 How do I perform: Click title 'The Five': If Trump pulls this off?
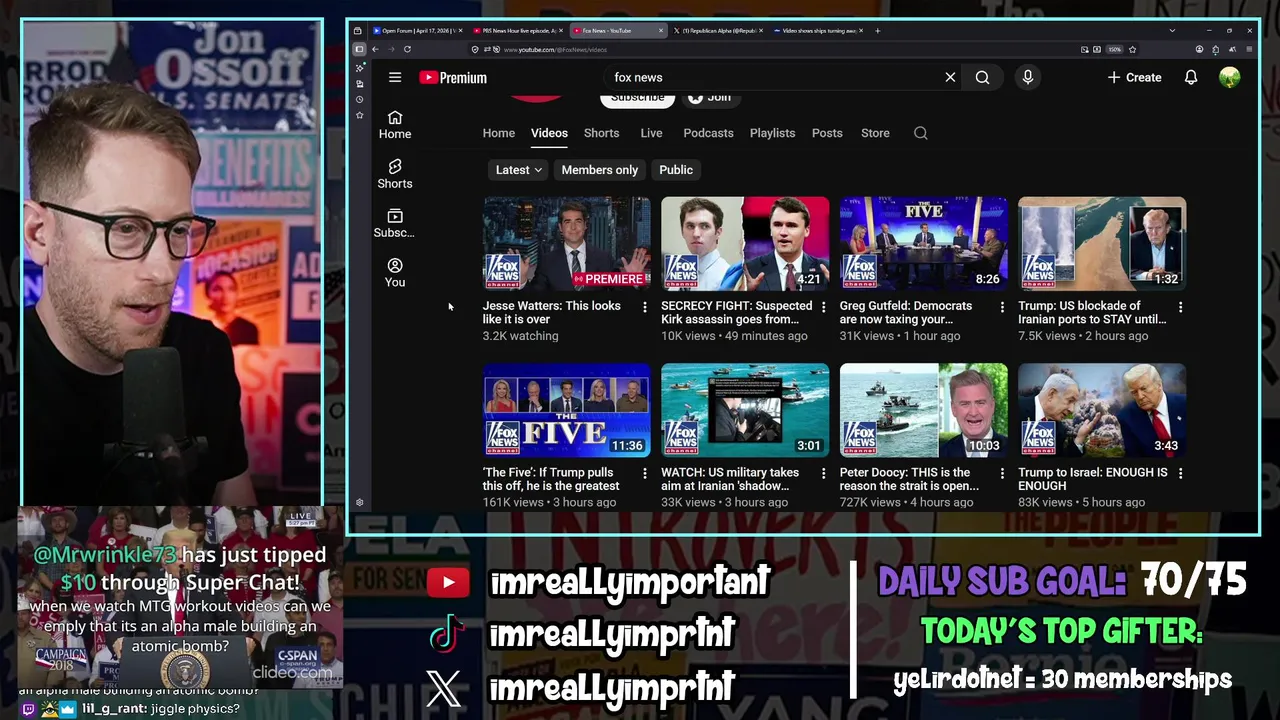click(x=551, y=479)
